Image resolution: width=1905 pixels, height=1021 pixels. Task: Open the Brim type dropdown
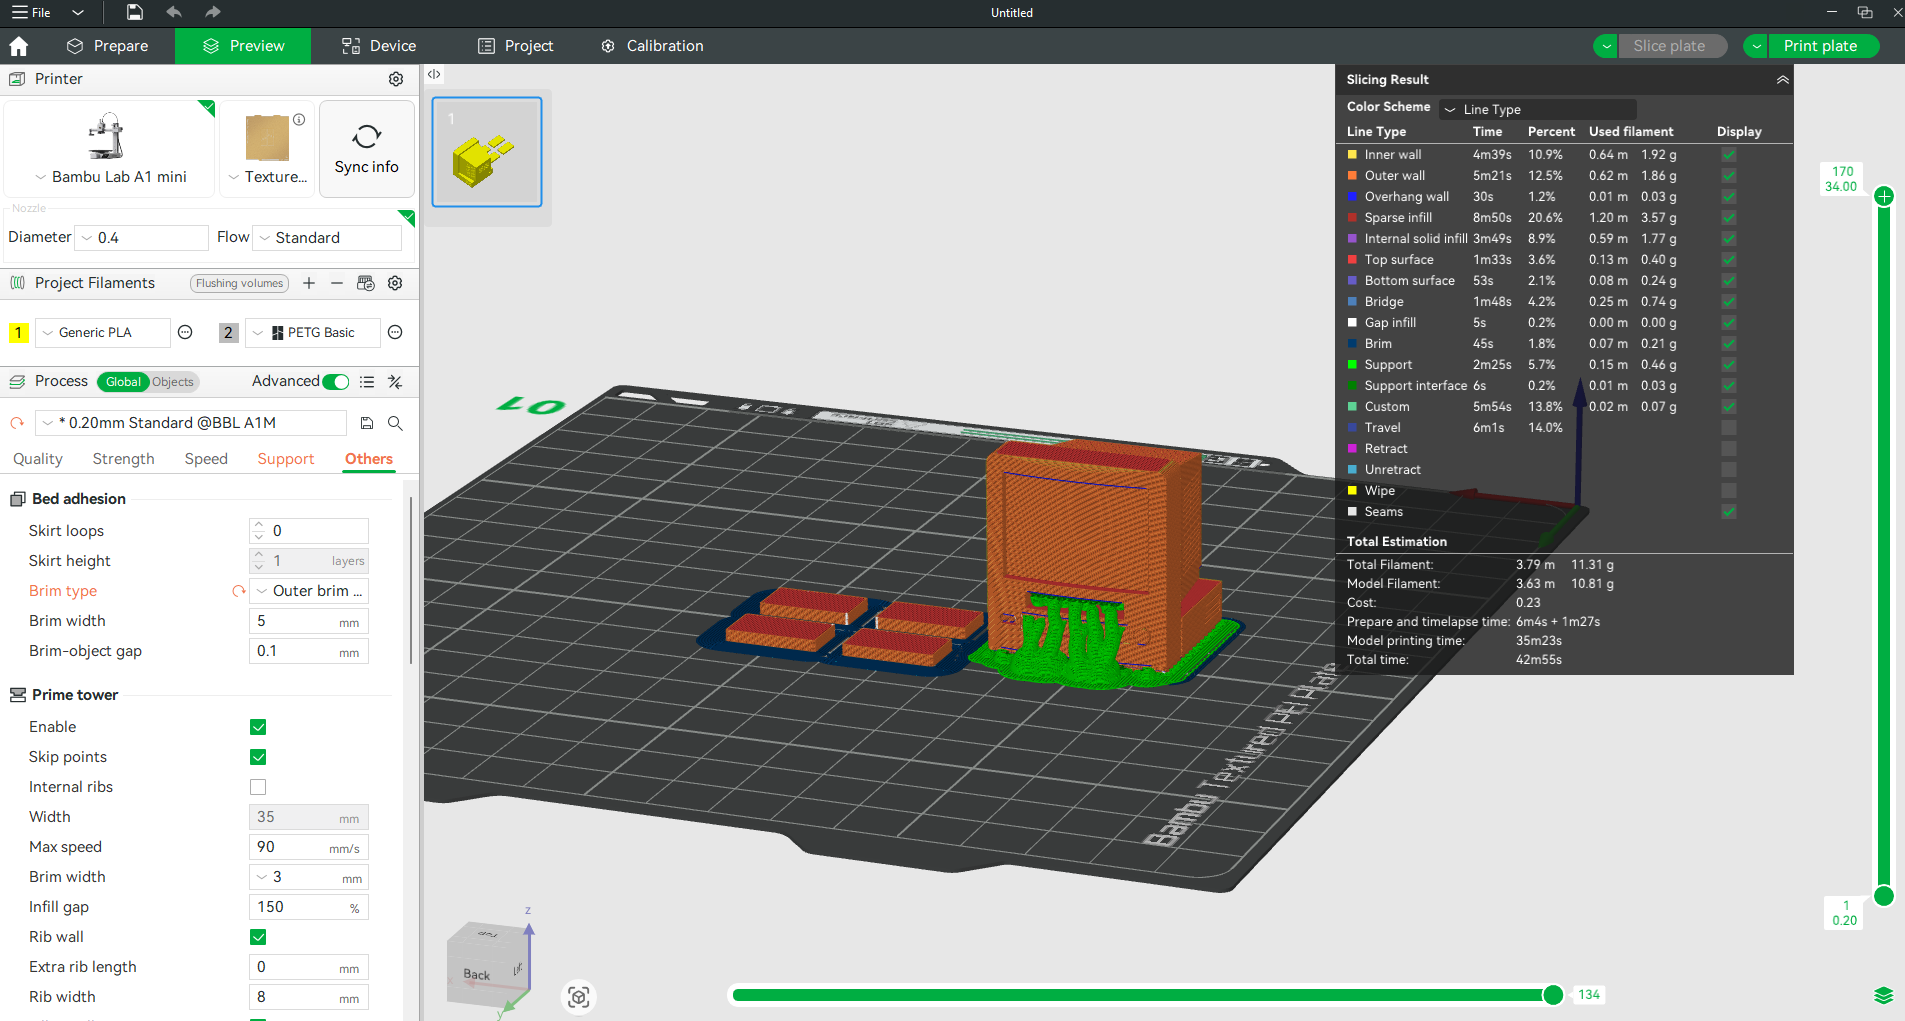pos(309,591)
